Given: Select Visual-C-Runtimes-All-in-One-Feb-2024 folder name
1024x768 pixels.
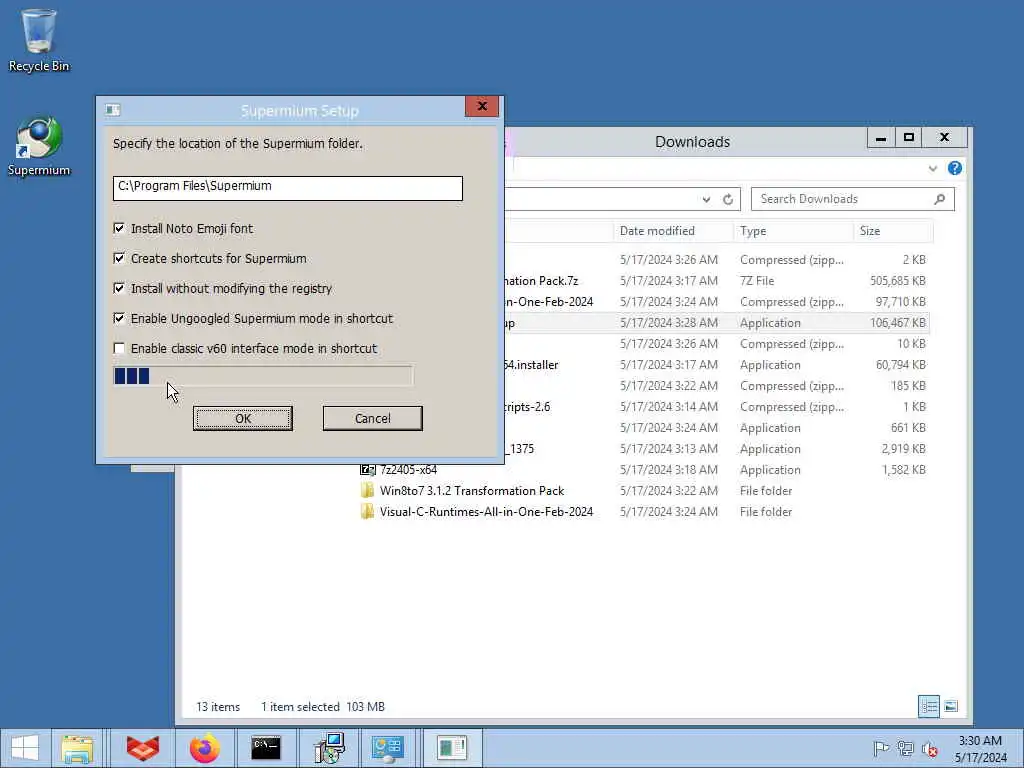Looking at the screenshot, I should click(487, 511).
